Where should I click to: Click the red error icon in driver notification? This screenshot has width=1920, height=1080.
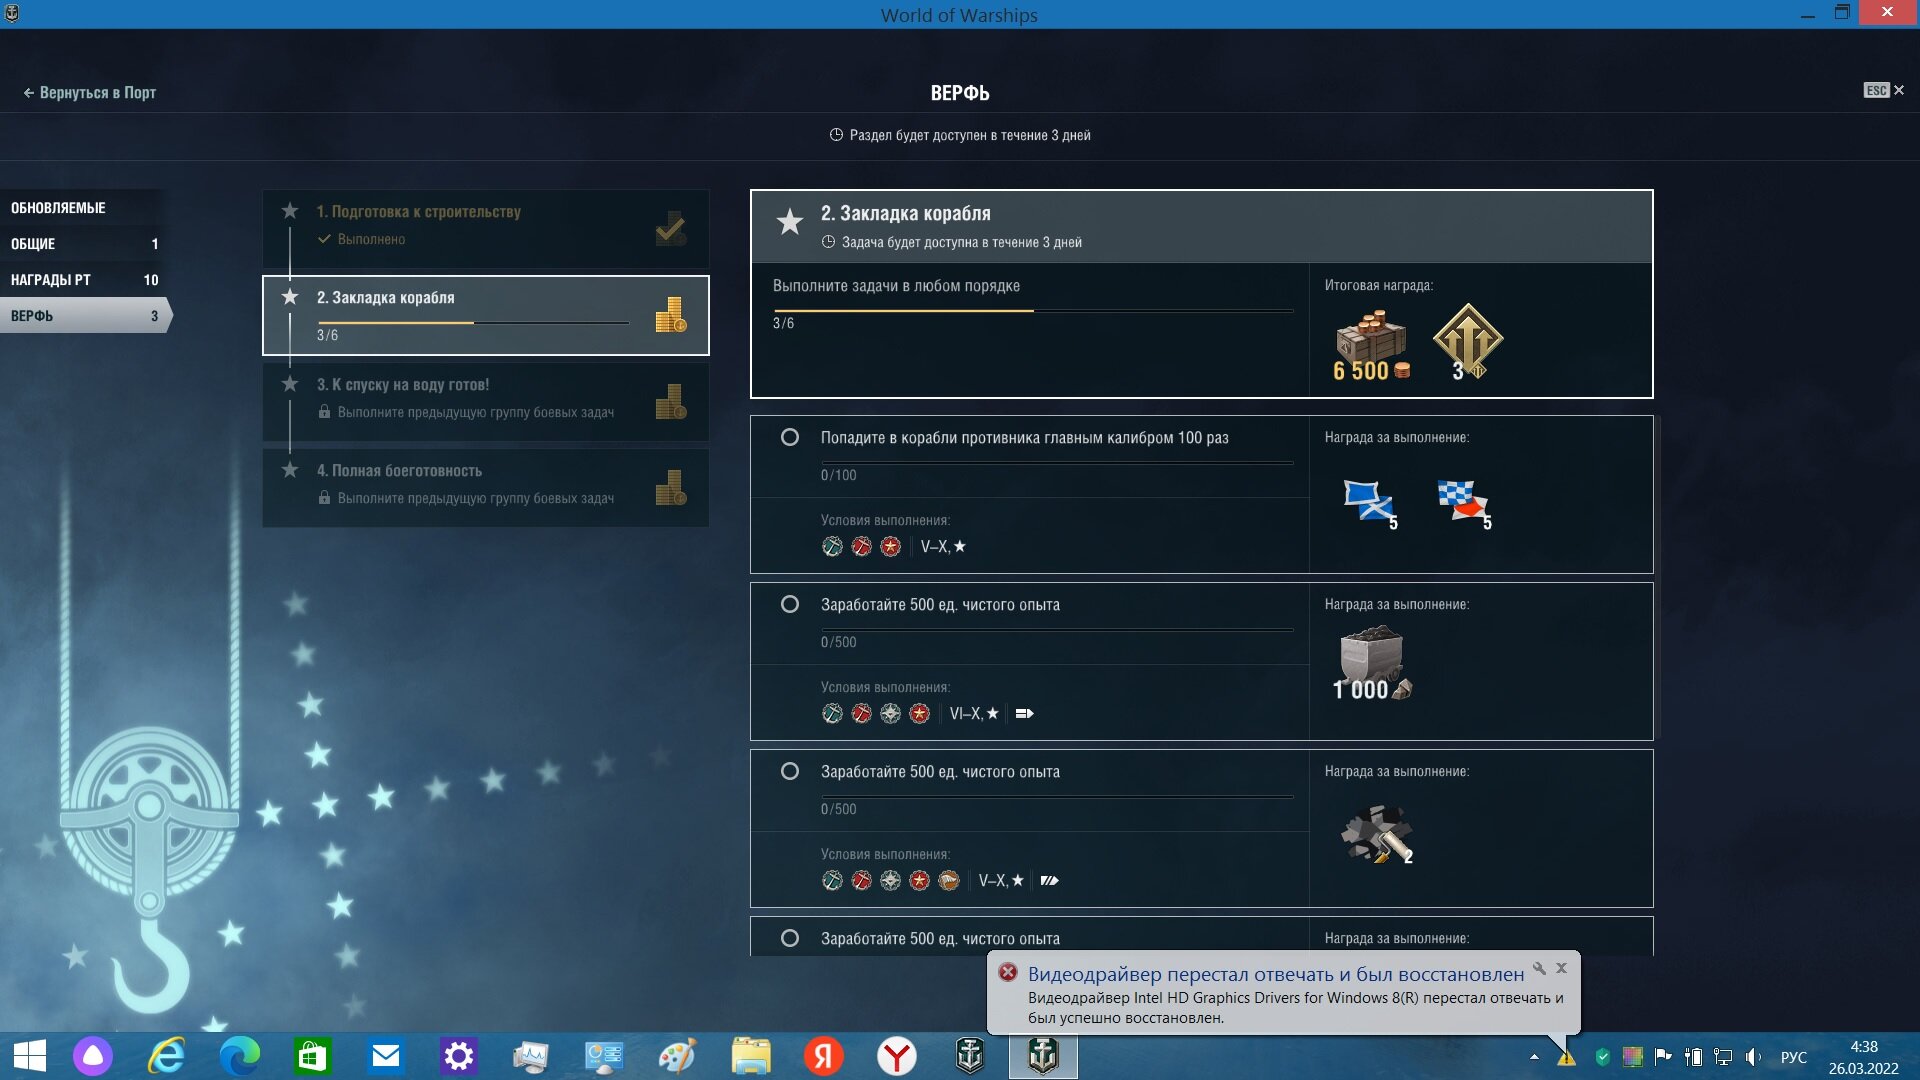click(1008, 973)
